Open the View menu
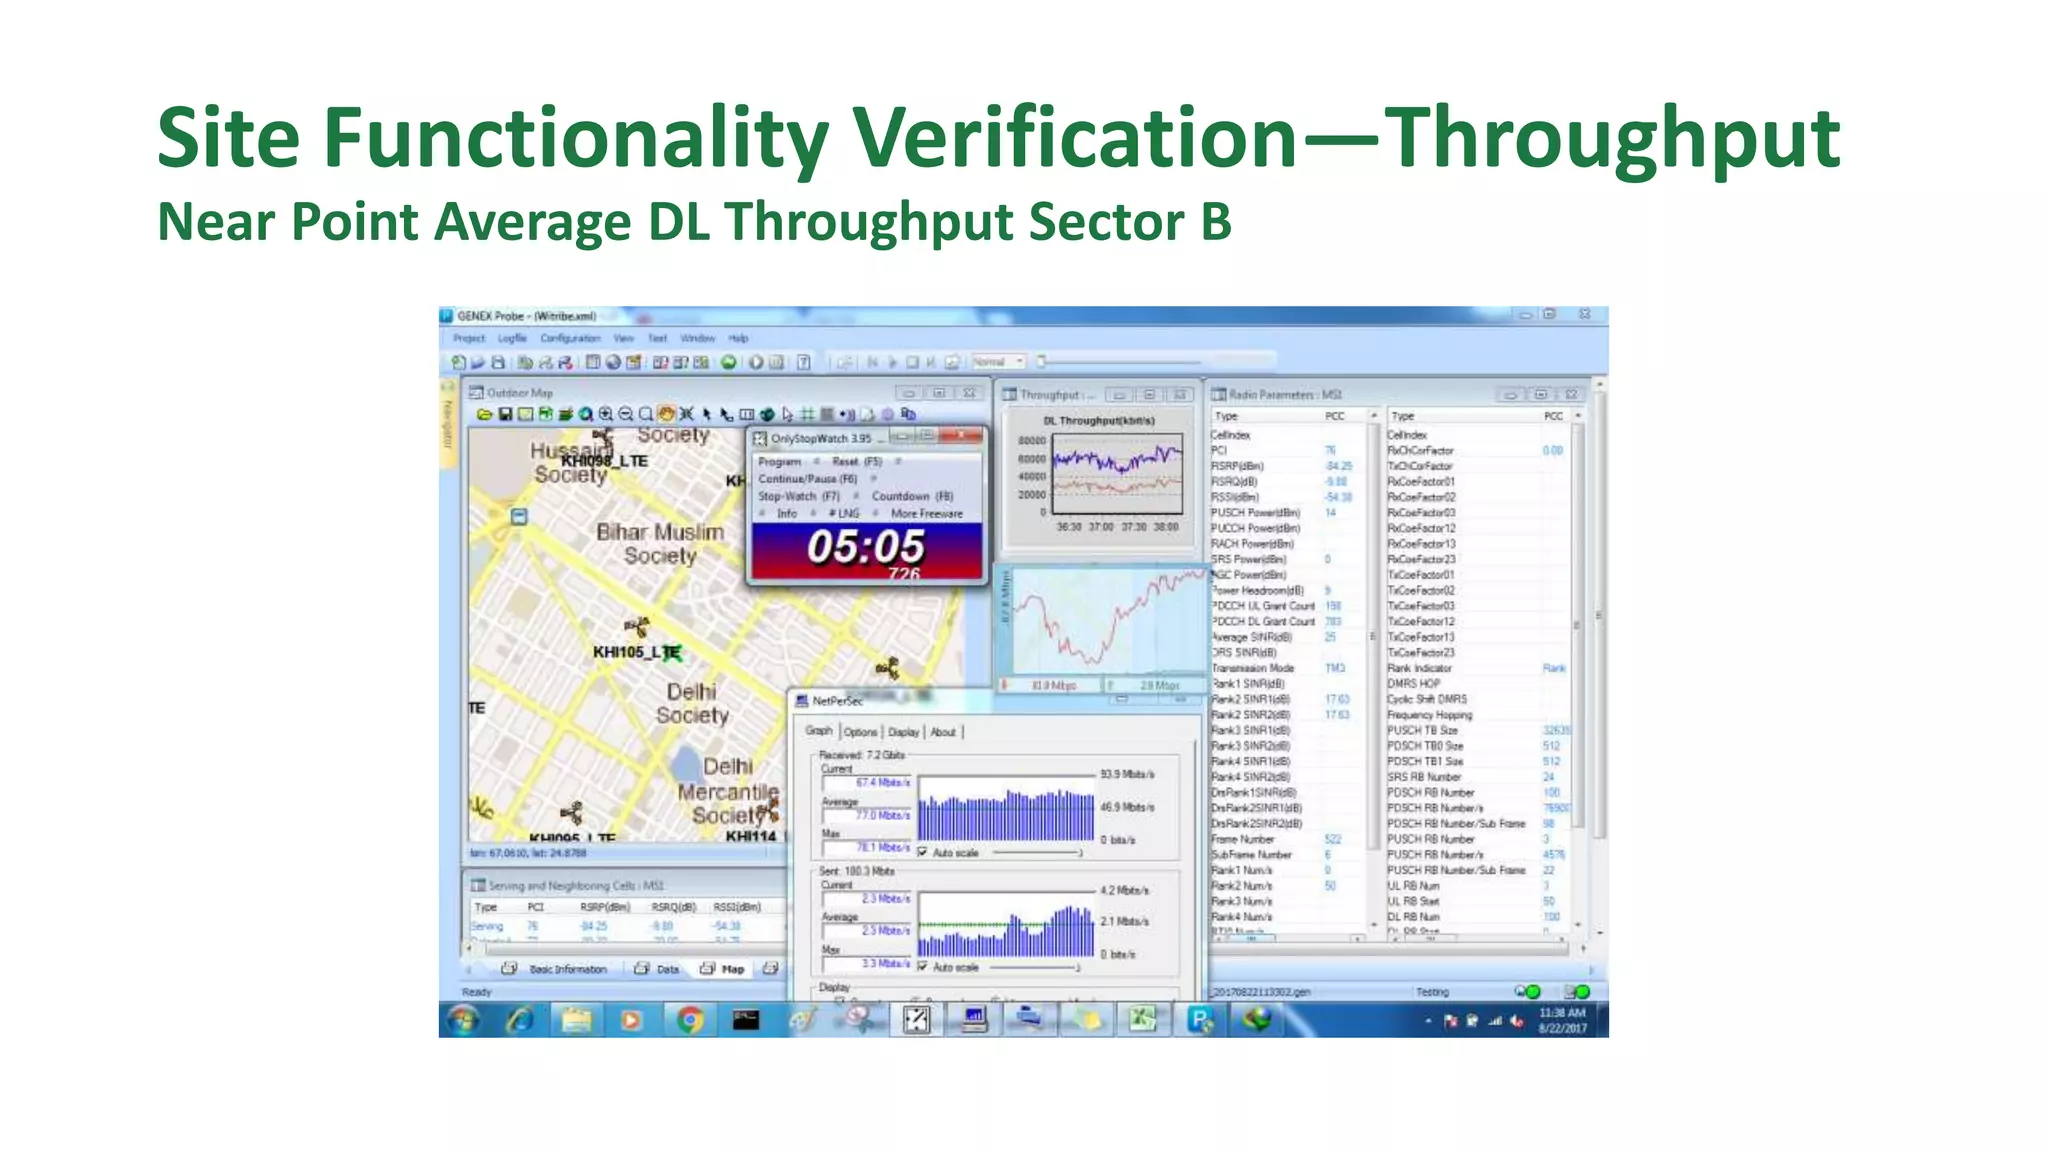Image resolution: width=2048 pixels, height=1152 pixels. coord(624,338)
